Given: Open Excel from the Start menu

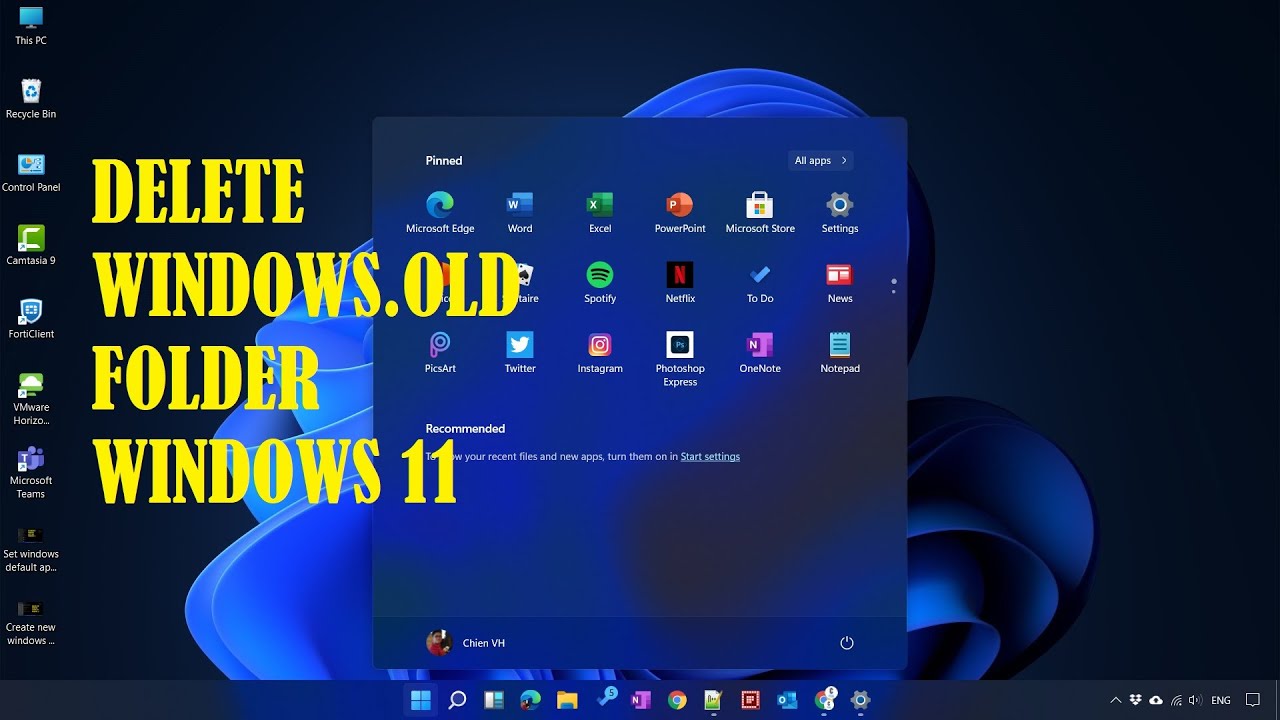Looking at the screenshot, I should (x=599, y=213).
